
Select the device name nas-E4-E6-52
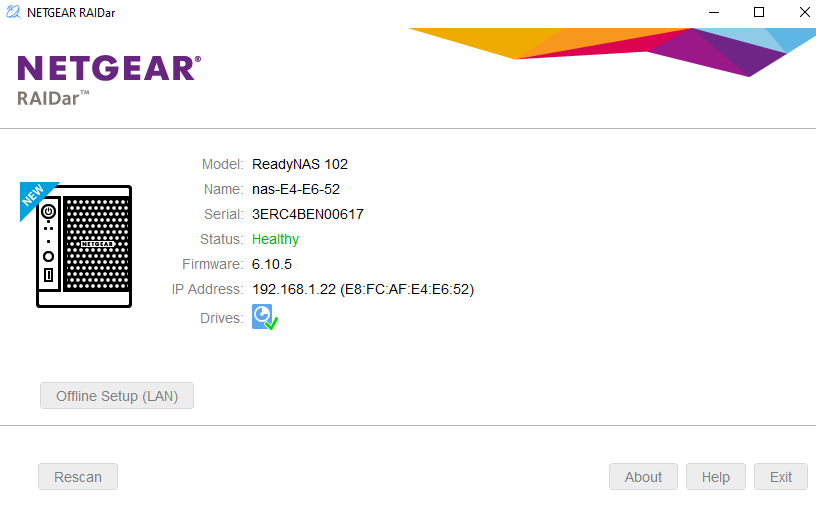point(296,189)
